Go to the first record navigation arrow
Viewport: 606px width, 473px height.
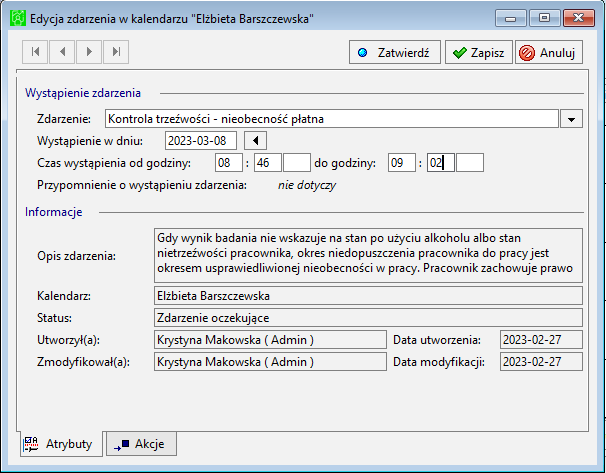point(35,52)
